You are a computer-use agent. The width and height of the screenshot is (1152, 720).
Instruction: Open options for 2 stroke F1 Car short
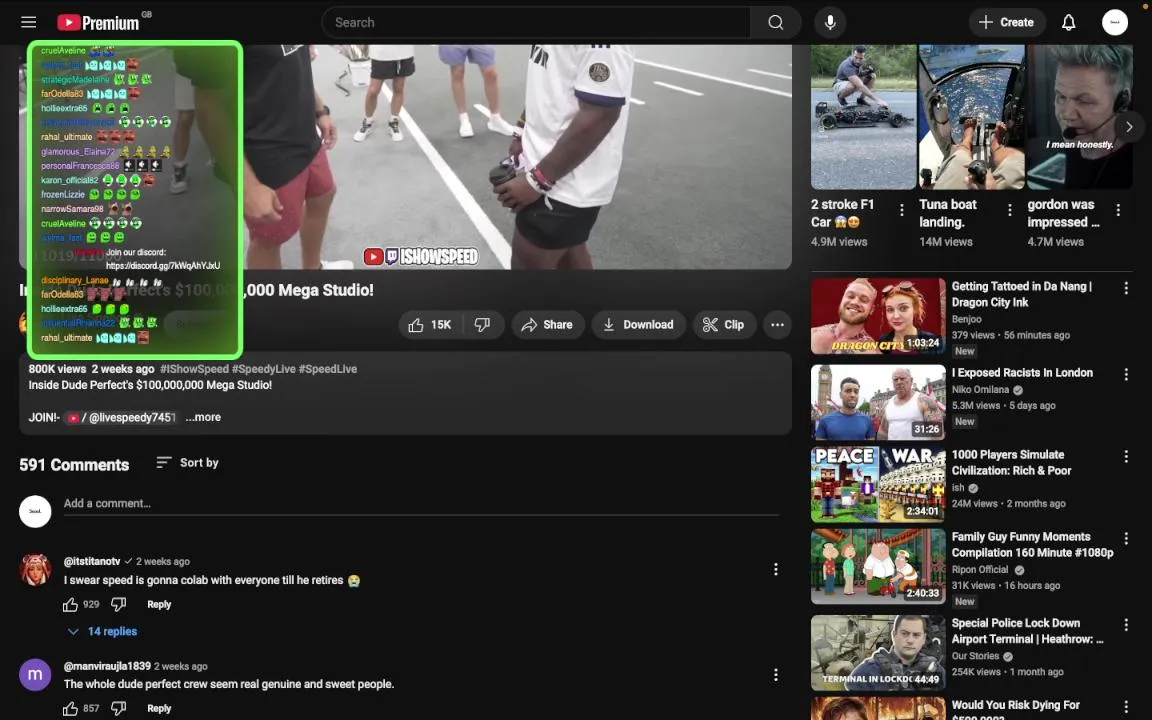pos(902,211)
